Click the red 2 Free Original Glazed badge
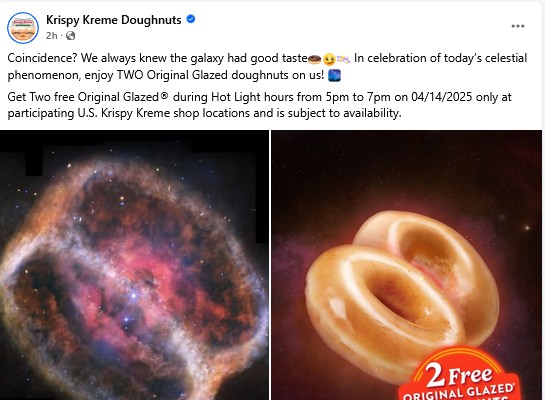The height and width of the screenshot is (400, 545). click(x=459, y=375)
